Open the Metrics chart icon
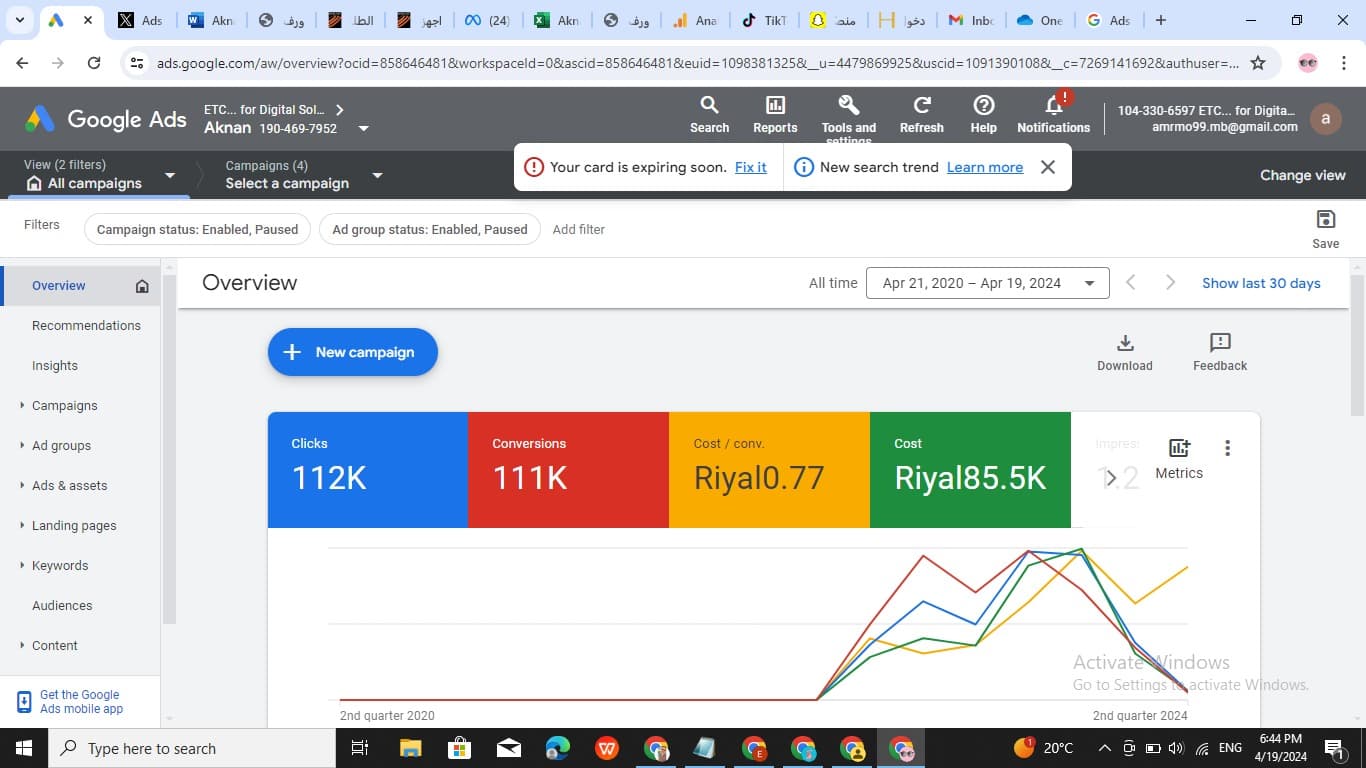 [x=1179, y=448]
